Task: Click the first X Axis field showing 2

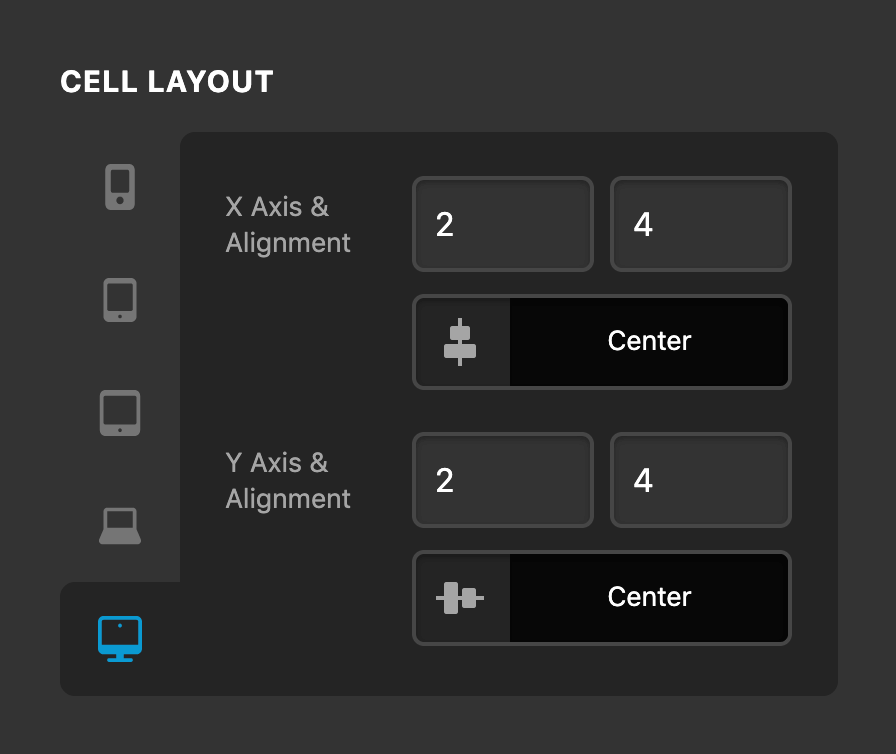Action: pos(502,224)
